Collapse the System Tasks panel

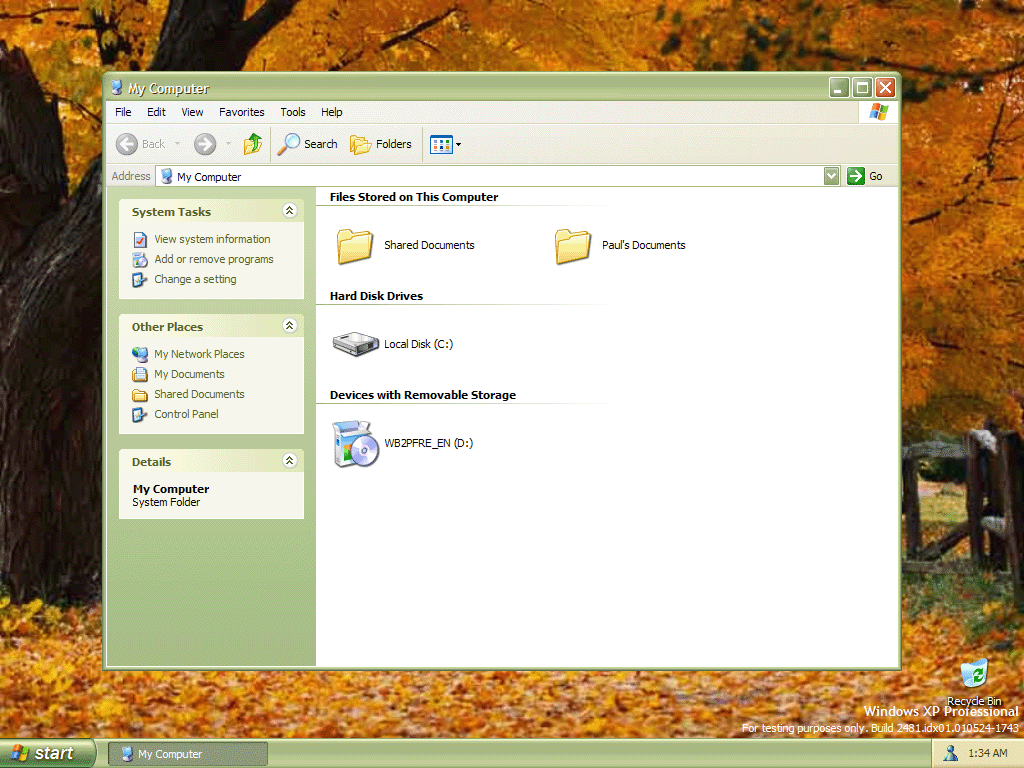click(289, 211)
